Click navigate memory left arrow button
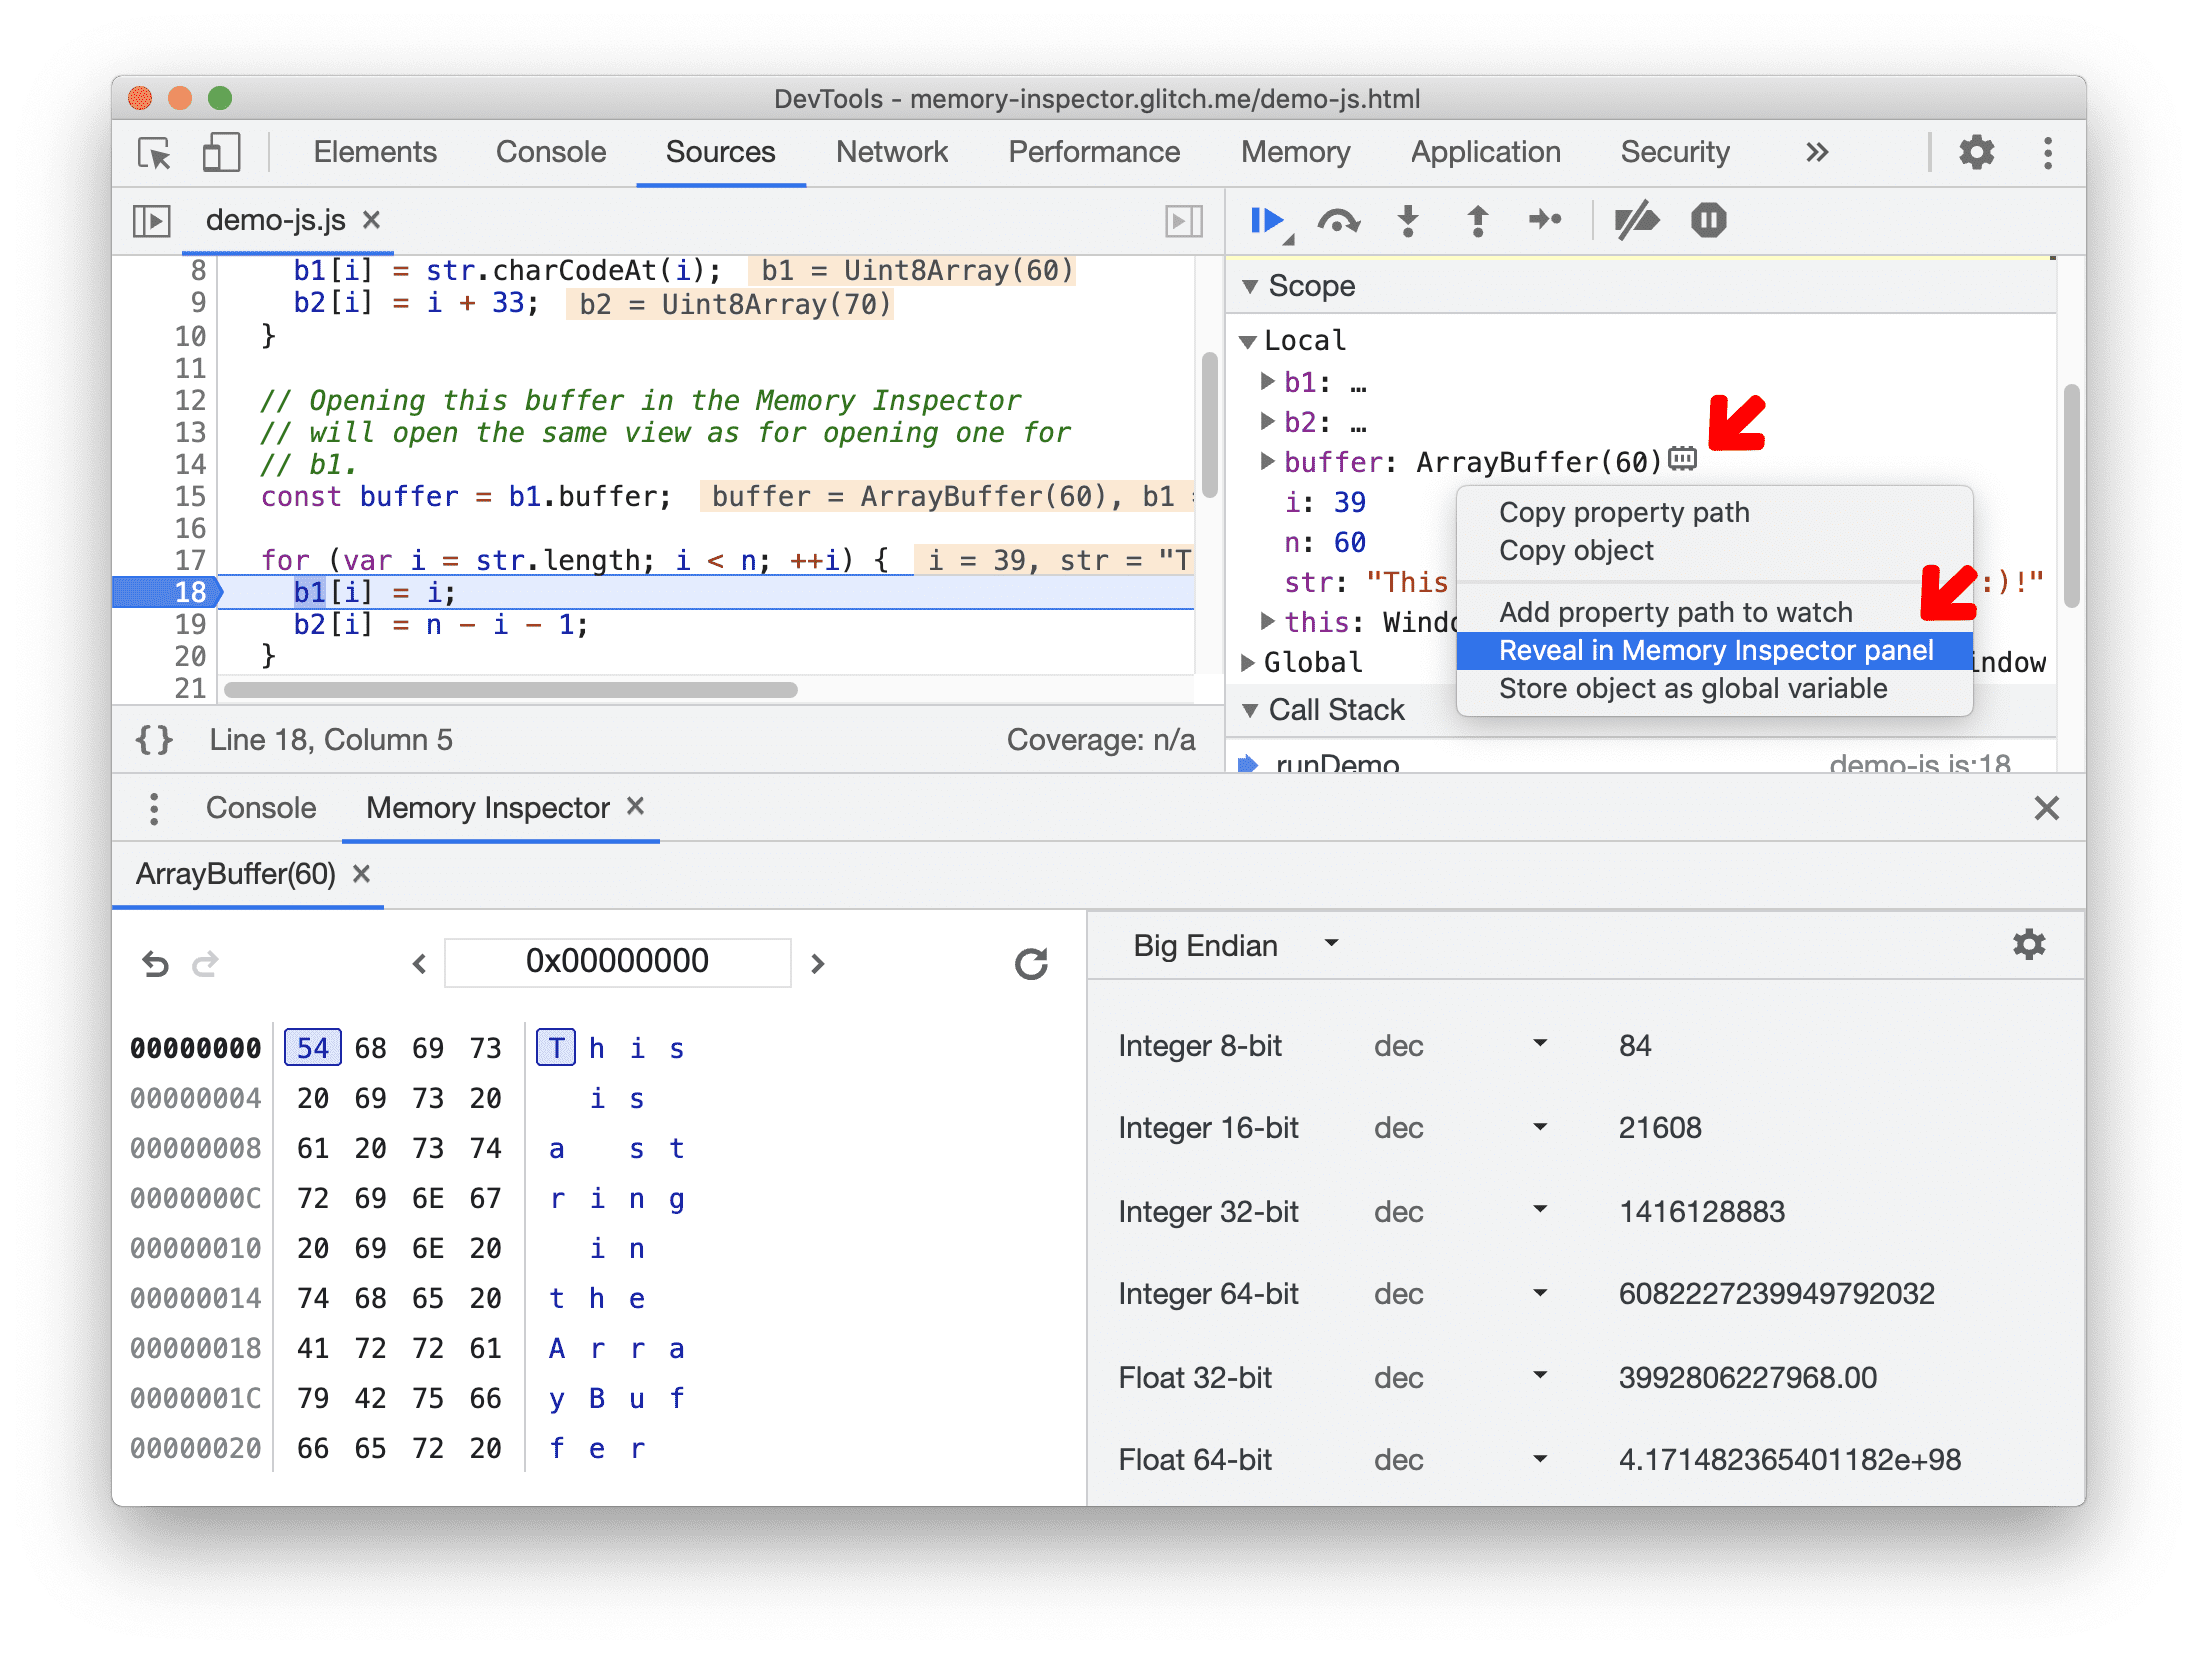 [415, 961]
